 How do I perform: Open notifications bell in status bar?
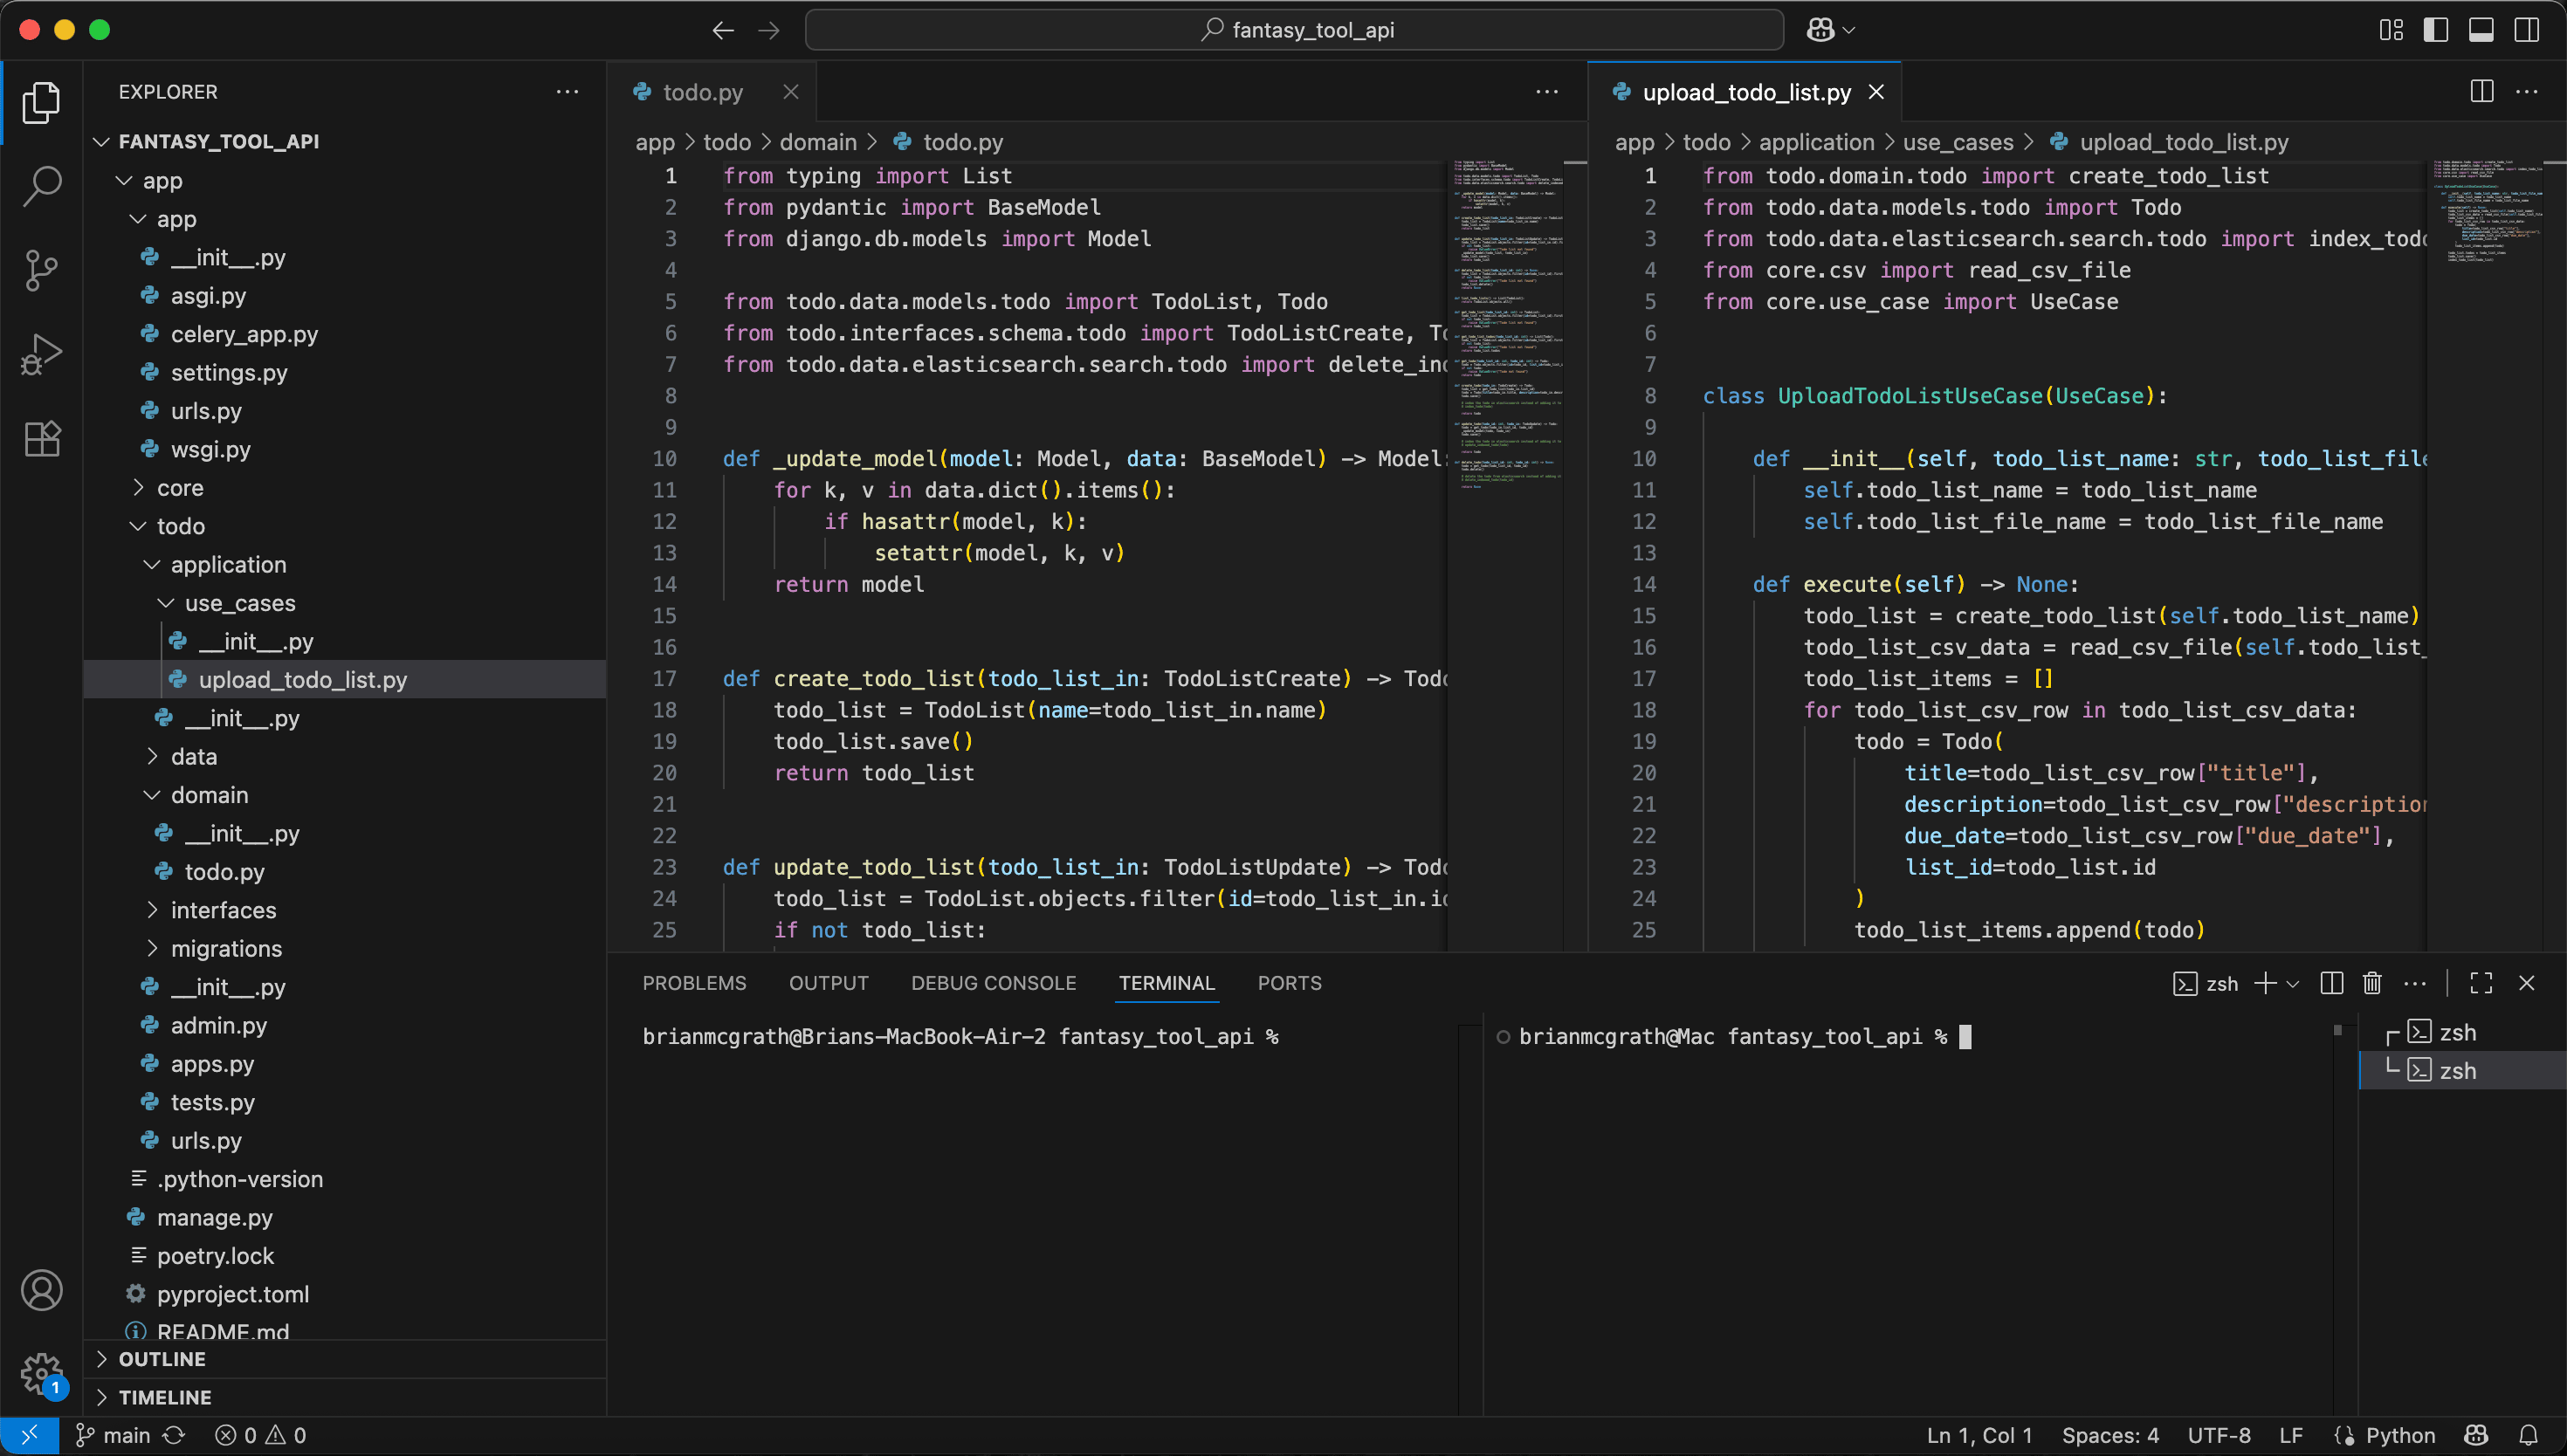coord(2528,1435)
